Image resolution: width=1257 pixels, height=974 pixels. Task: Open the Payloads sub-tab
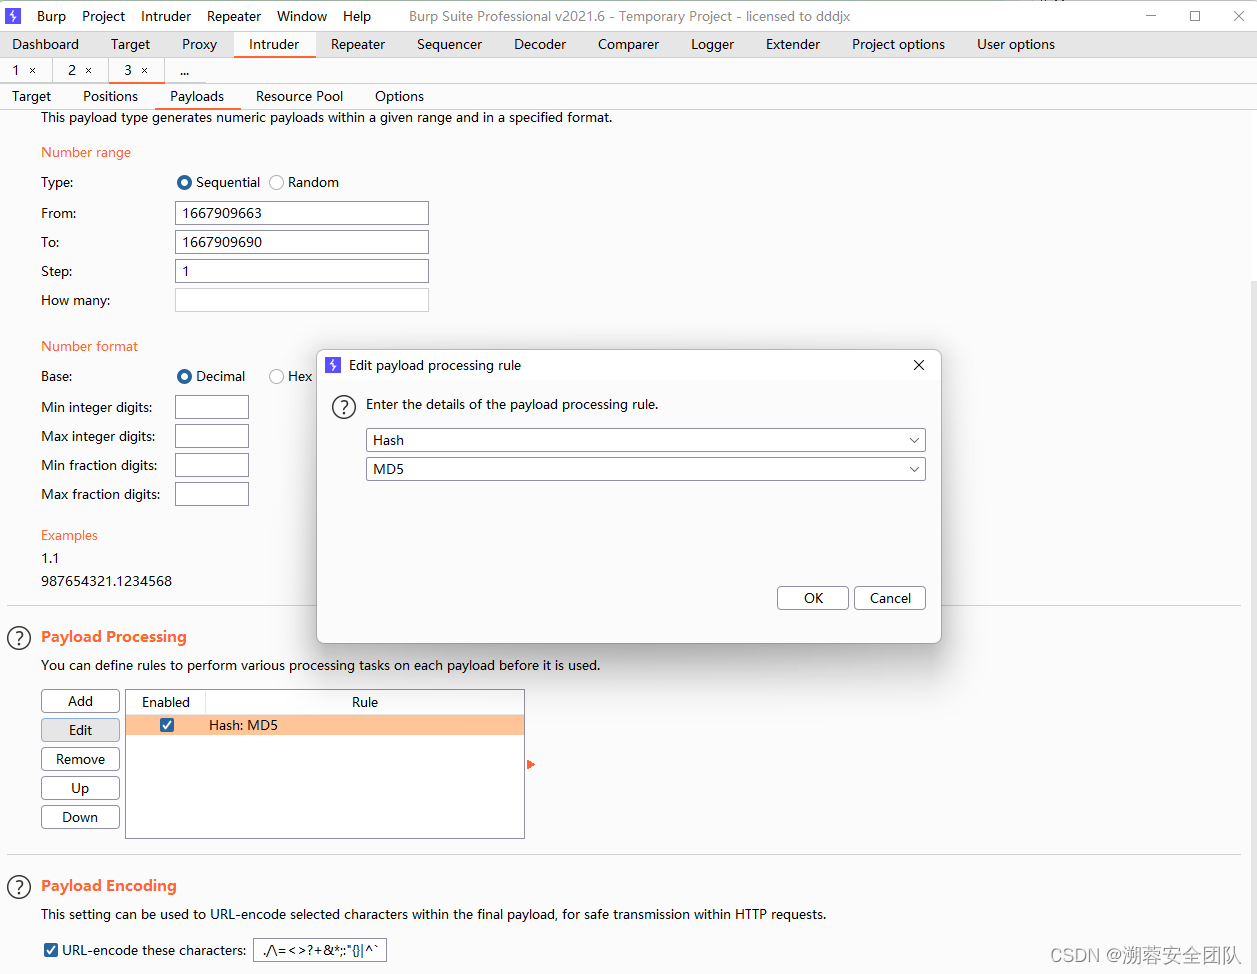[197, 96]
